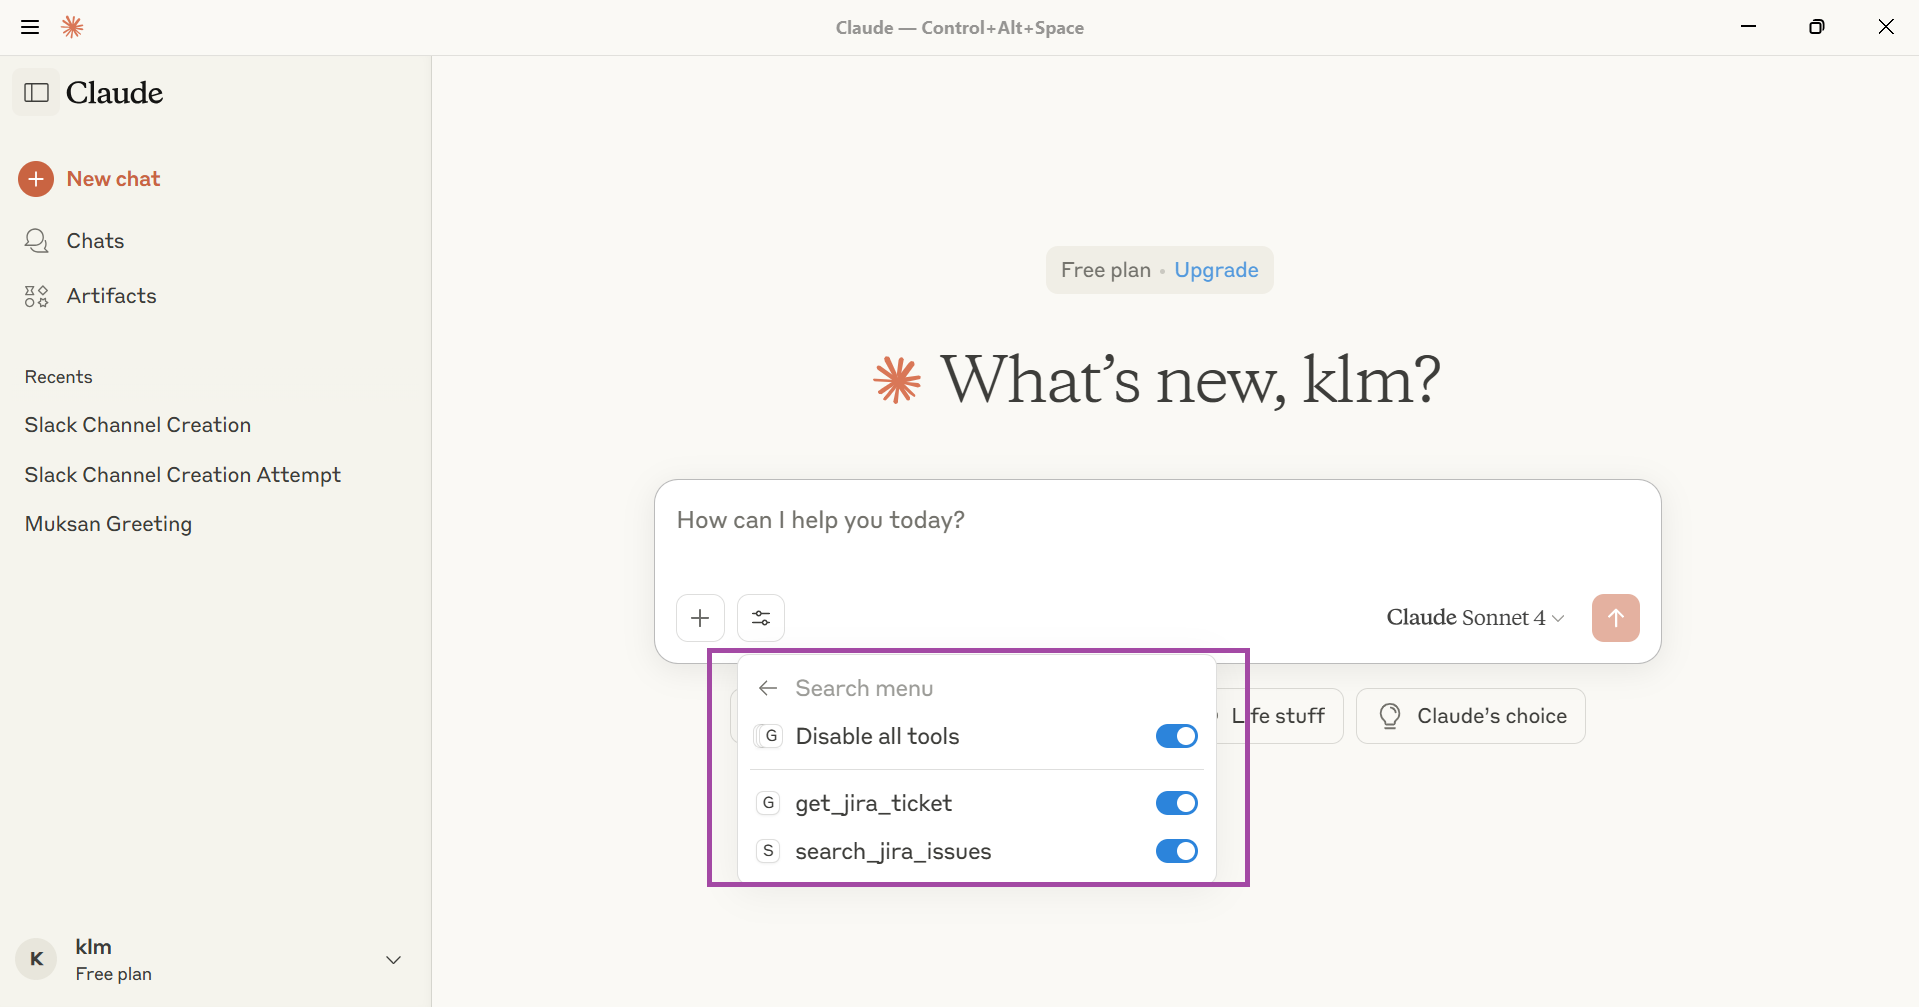Click the Chats speech bubble icon
1919x1007 pixels.
pos(36,241)
